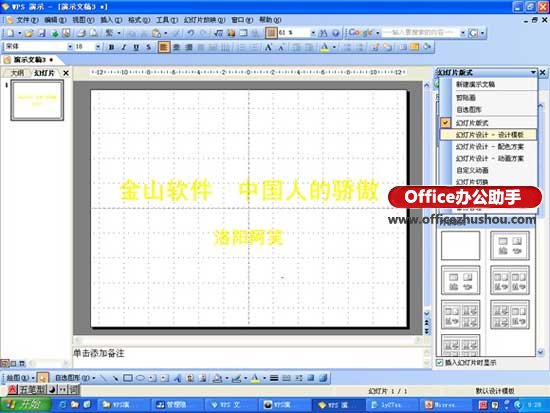Screen dimensions: 550x413
Task: Click Fill Color bucket icon
Action: point(217,378)
